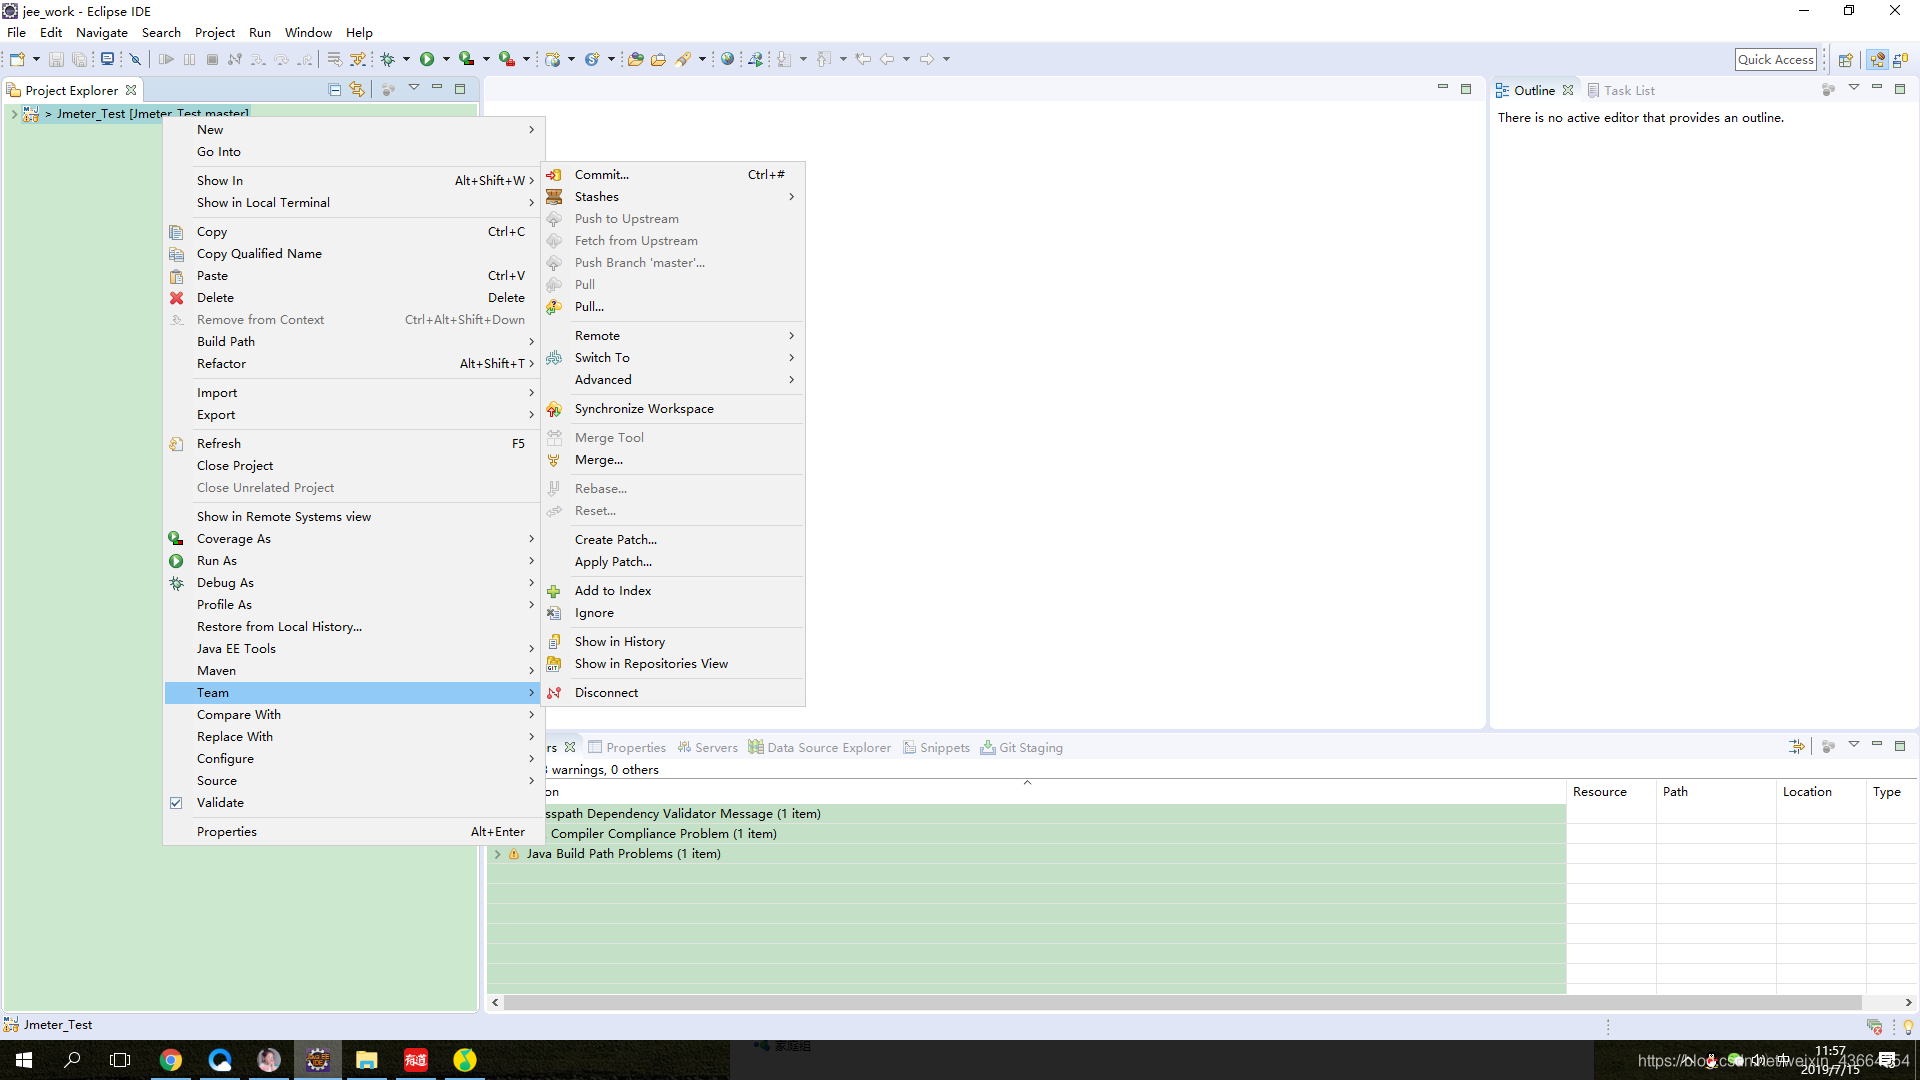The height and width of the screenshot is (1080, 1920).
Task: Click the green Run toolbar button
Action: 427,59
